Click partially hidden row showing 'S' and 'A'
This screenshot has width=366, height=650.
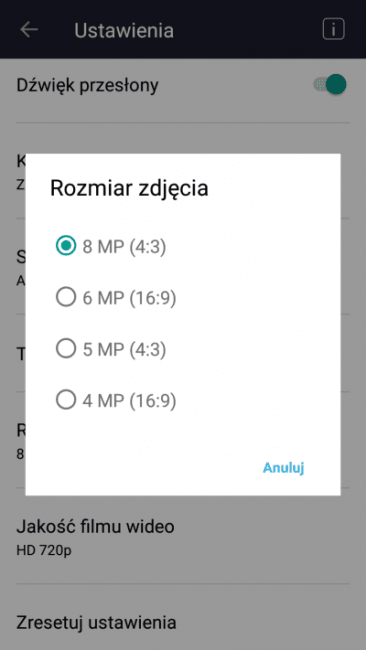21,267
